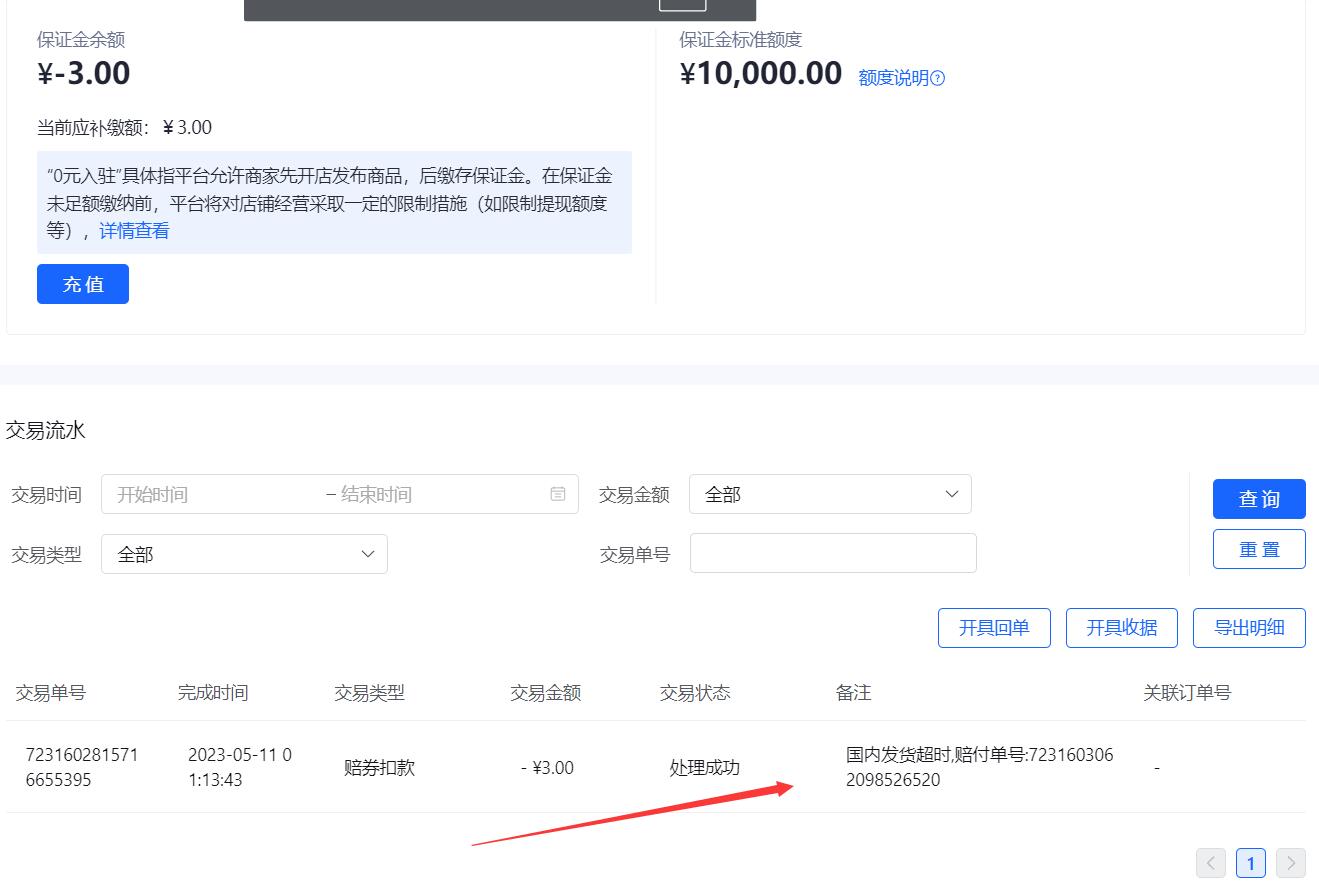Click the 额度说明 help question mark icon
The width and height of the screenshot is (1319, 886).
point(939,77)
